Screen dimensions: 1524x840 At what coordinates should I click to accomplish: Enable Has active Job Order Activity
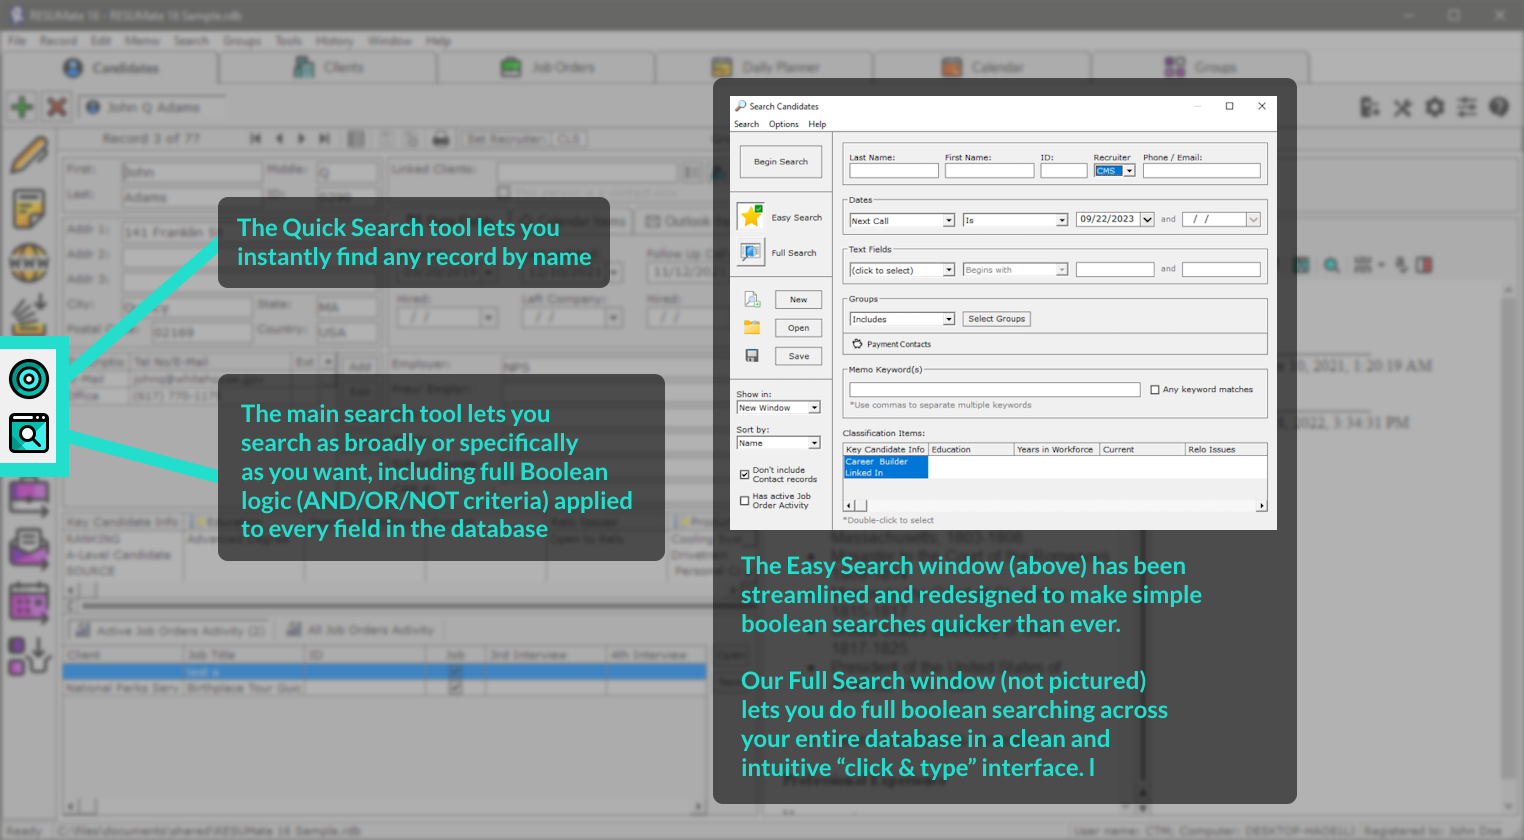point(744,500)
